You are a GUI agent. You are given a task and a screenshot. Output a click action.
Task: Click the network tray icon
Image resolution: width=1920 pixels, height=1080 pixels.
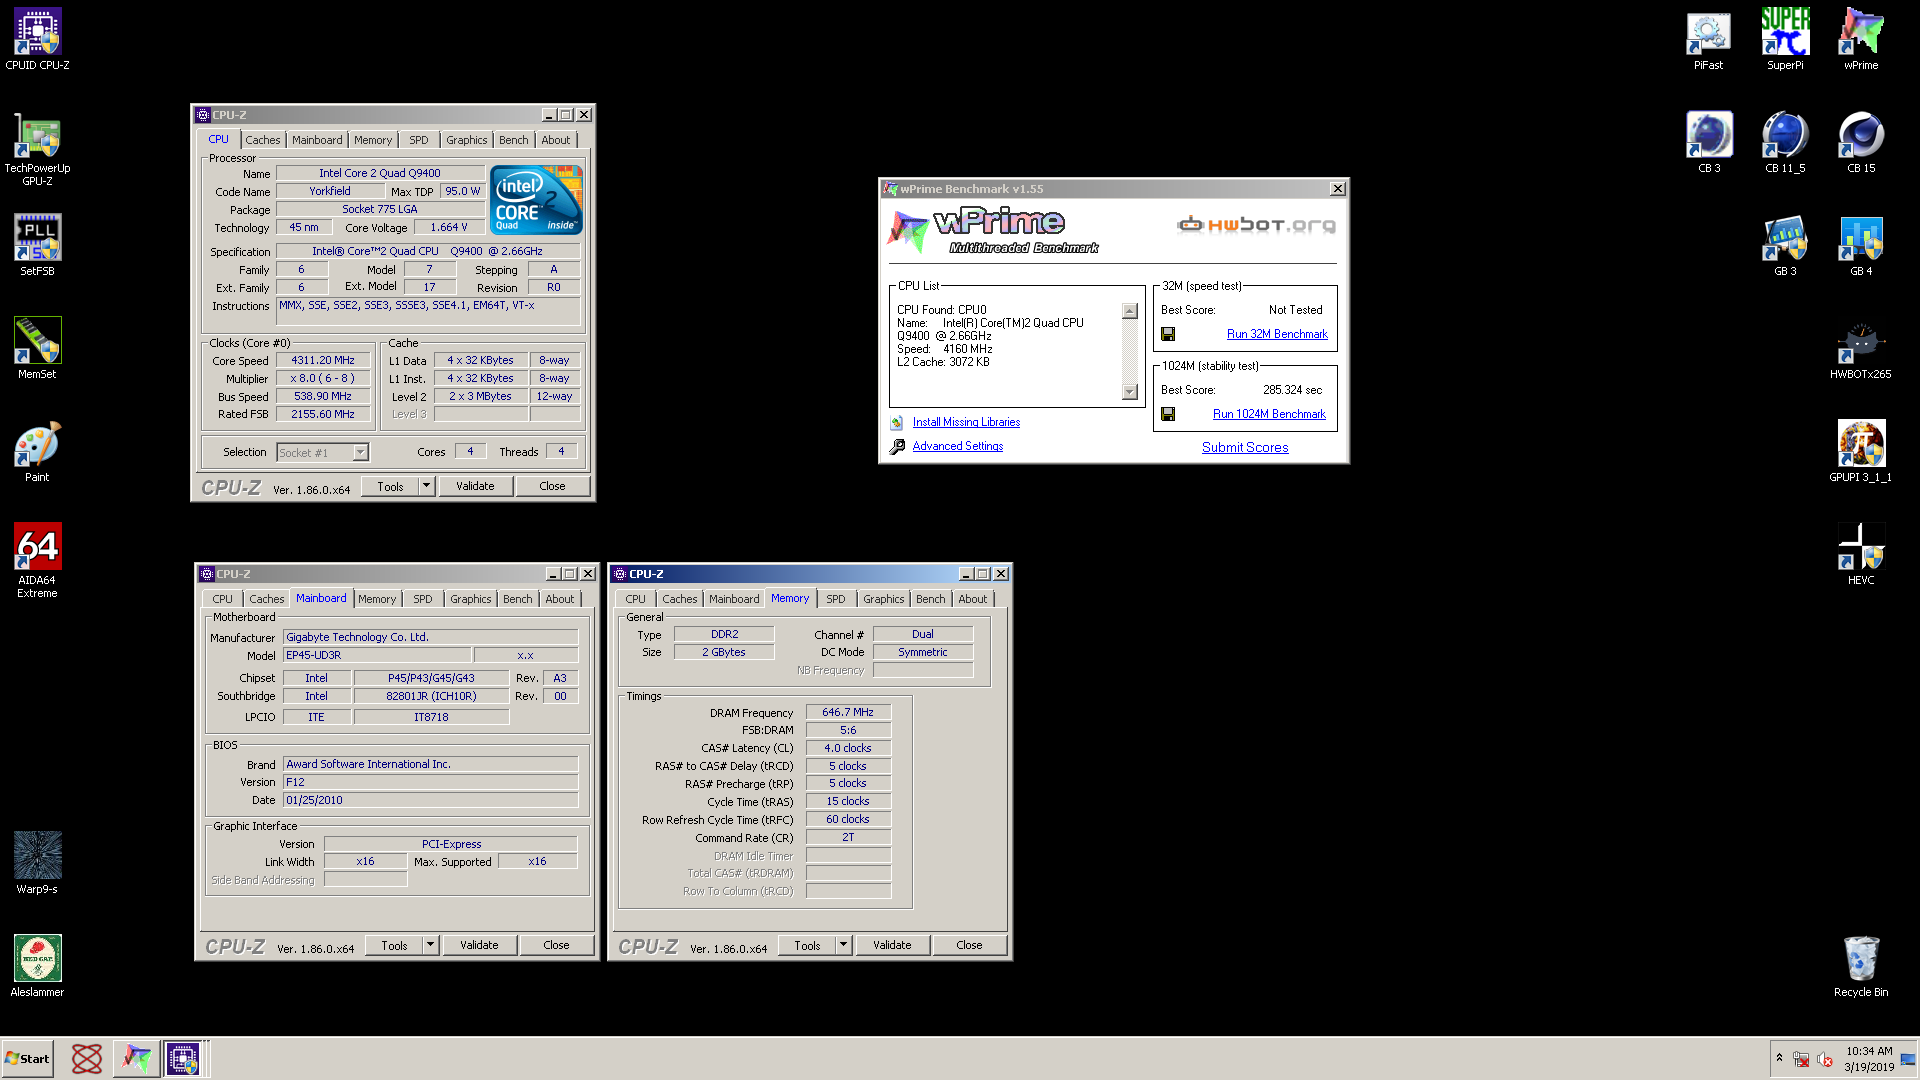point(1801,1059)
